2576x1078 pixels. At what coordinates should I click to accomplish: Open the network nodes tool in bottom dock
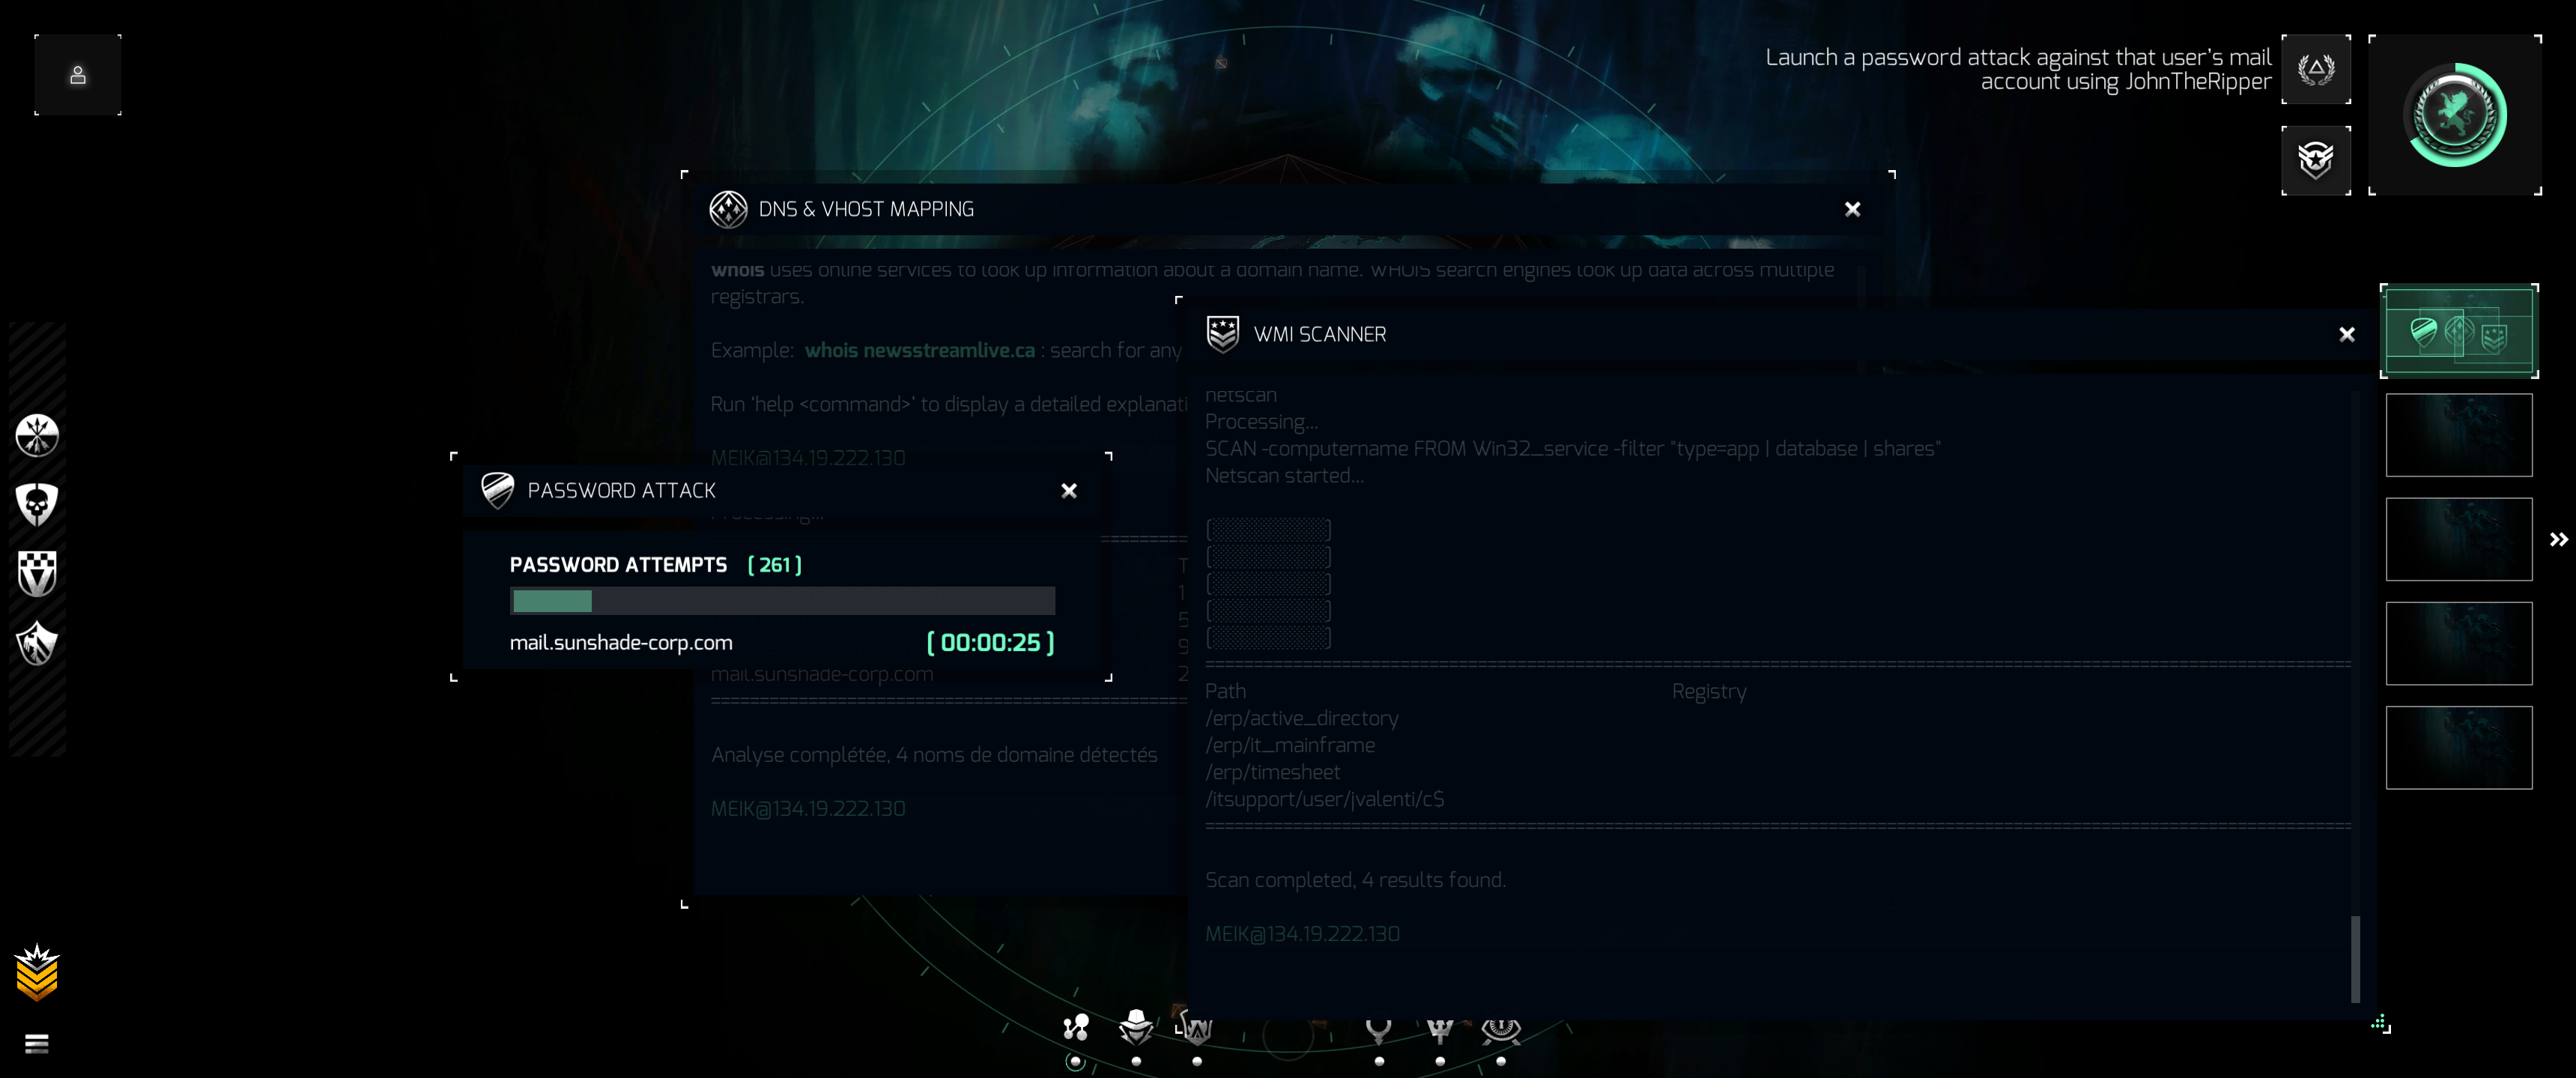(1075, 1027)
